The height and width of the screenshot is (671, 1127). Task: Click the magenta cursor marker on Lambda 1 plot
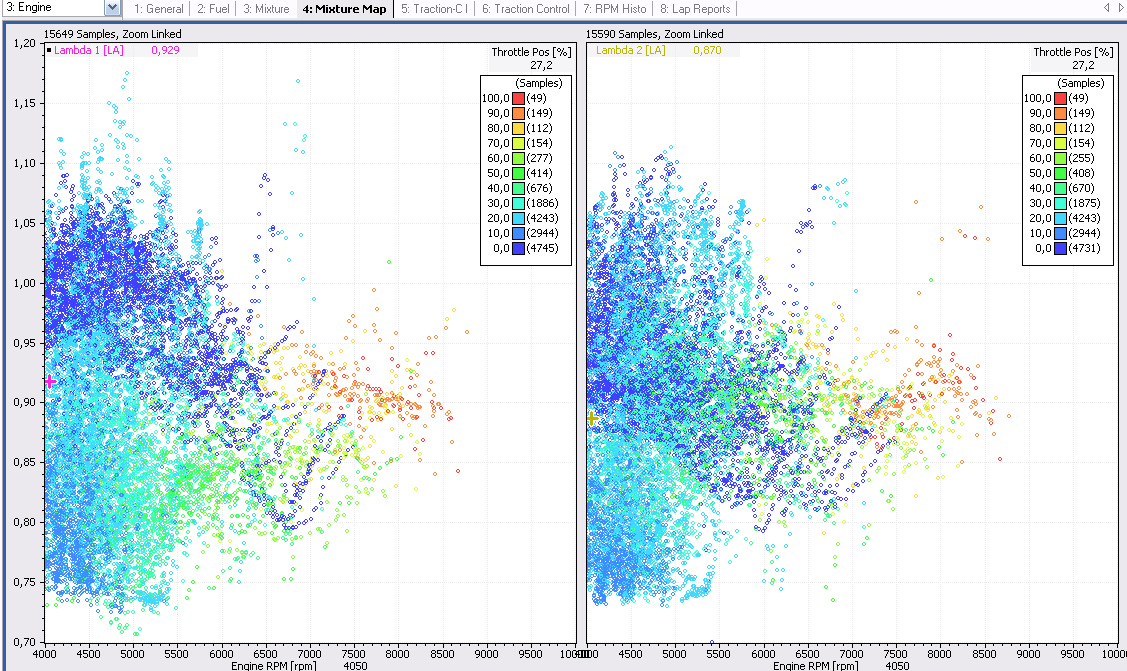click(x=49, y=381)
